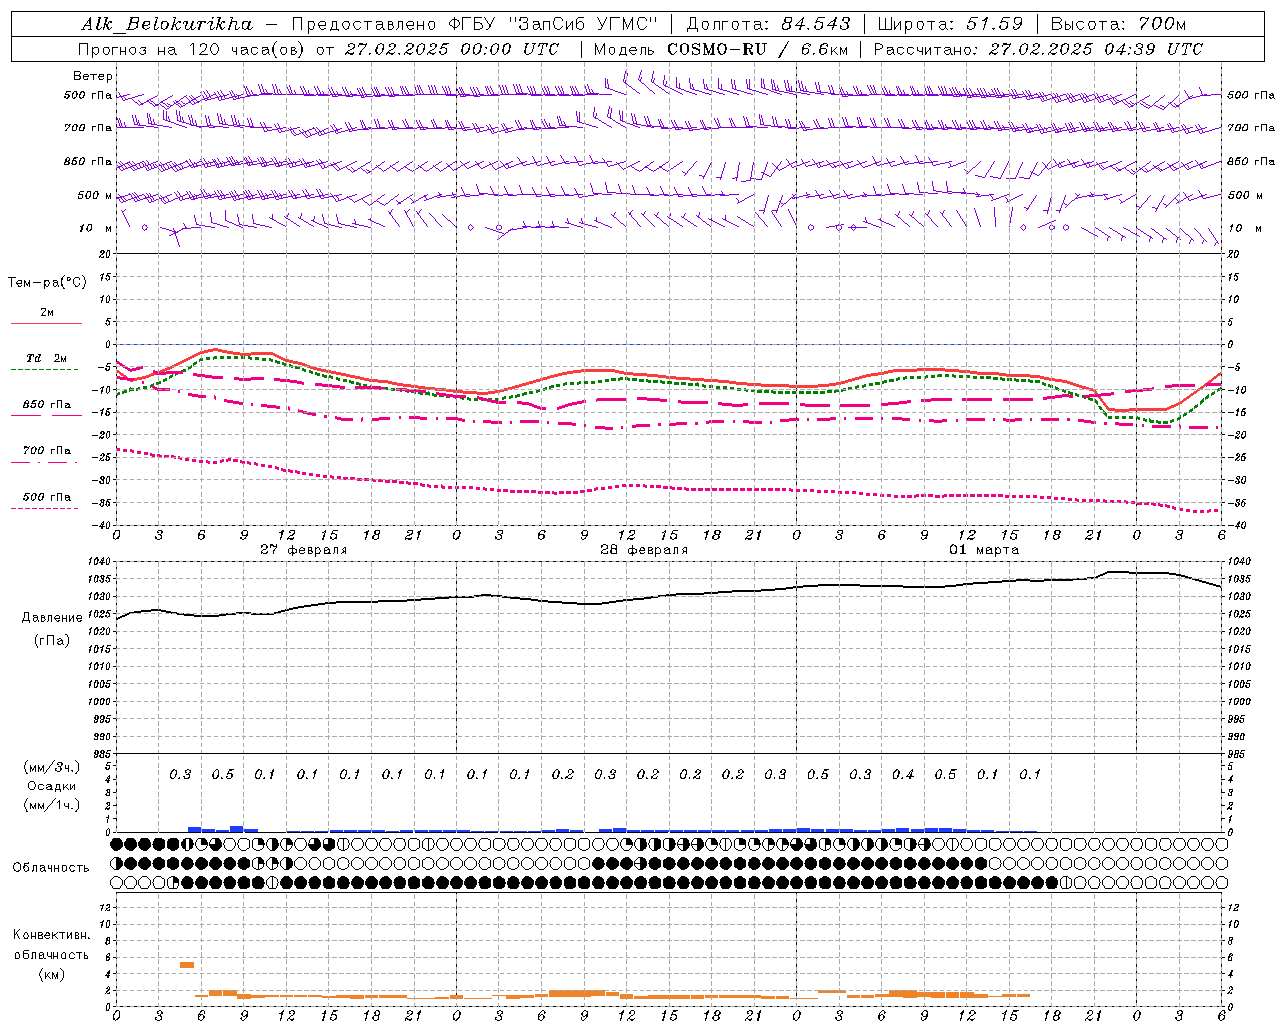Click the Конвективн. label of convective clouds

pyautogui.click(x=51, y=935)
